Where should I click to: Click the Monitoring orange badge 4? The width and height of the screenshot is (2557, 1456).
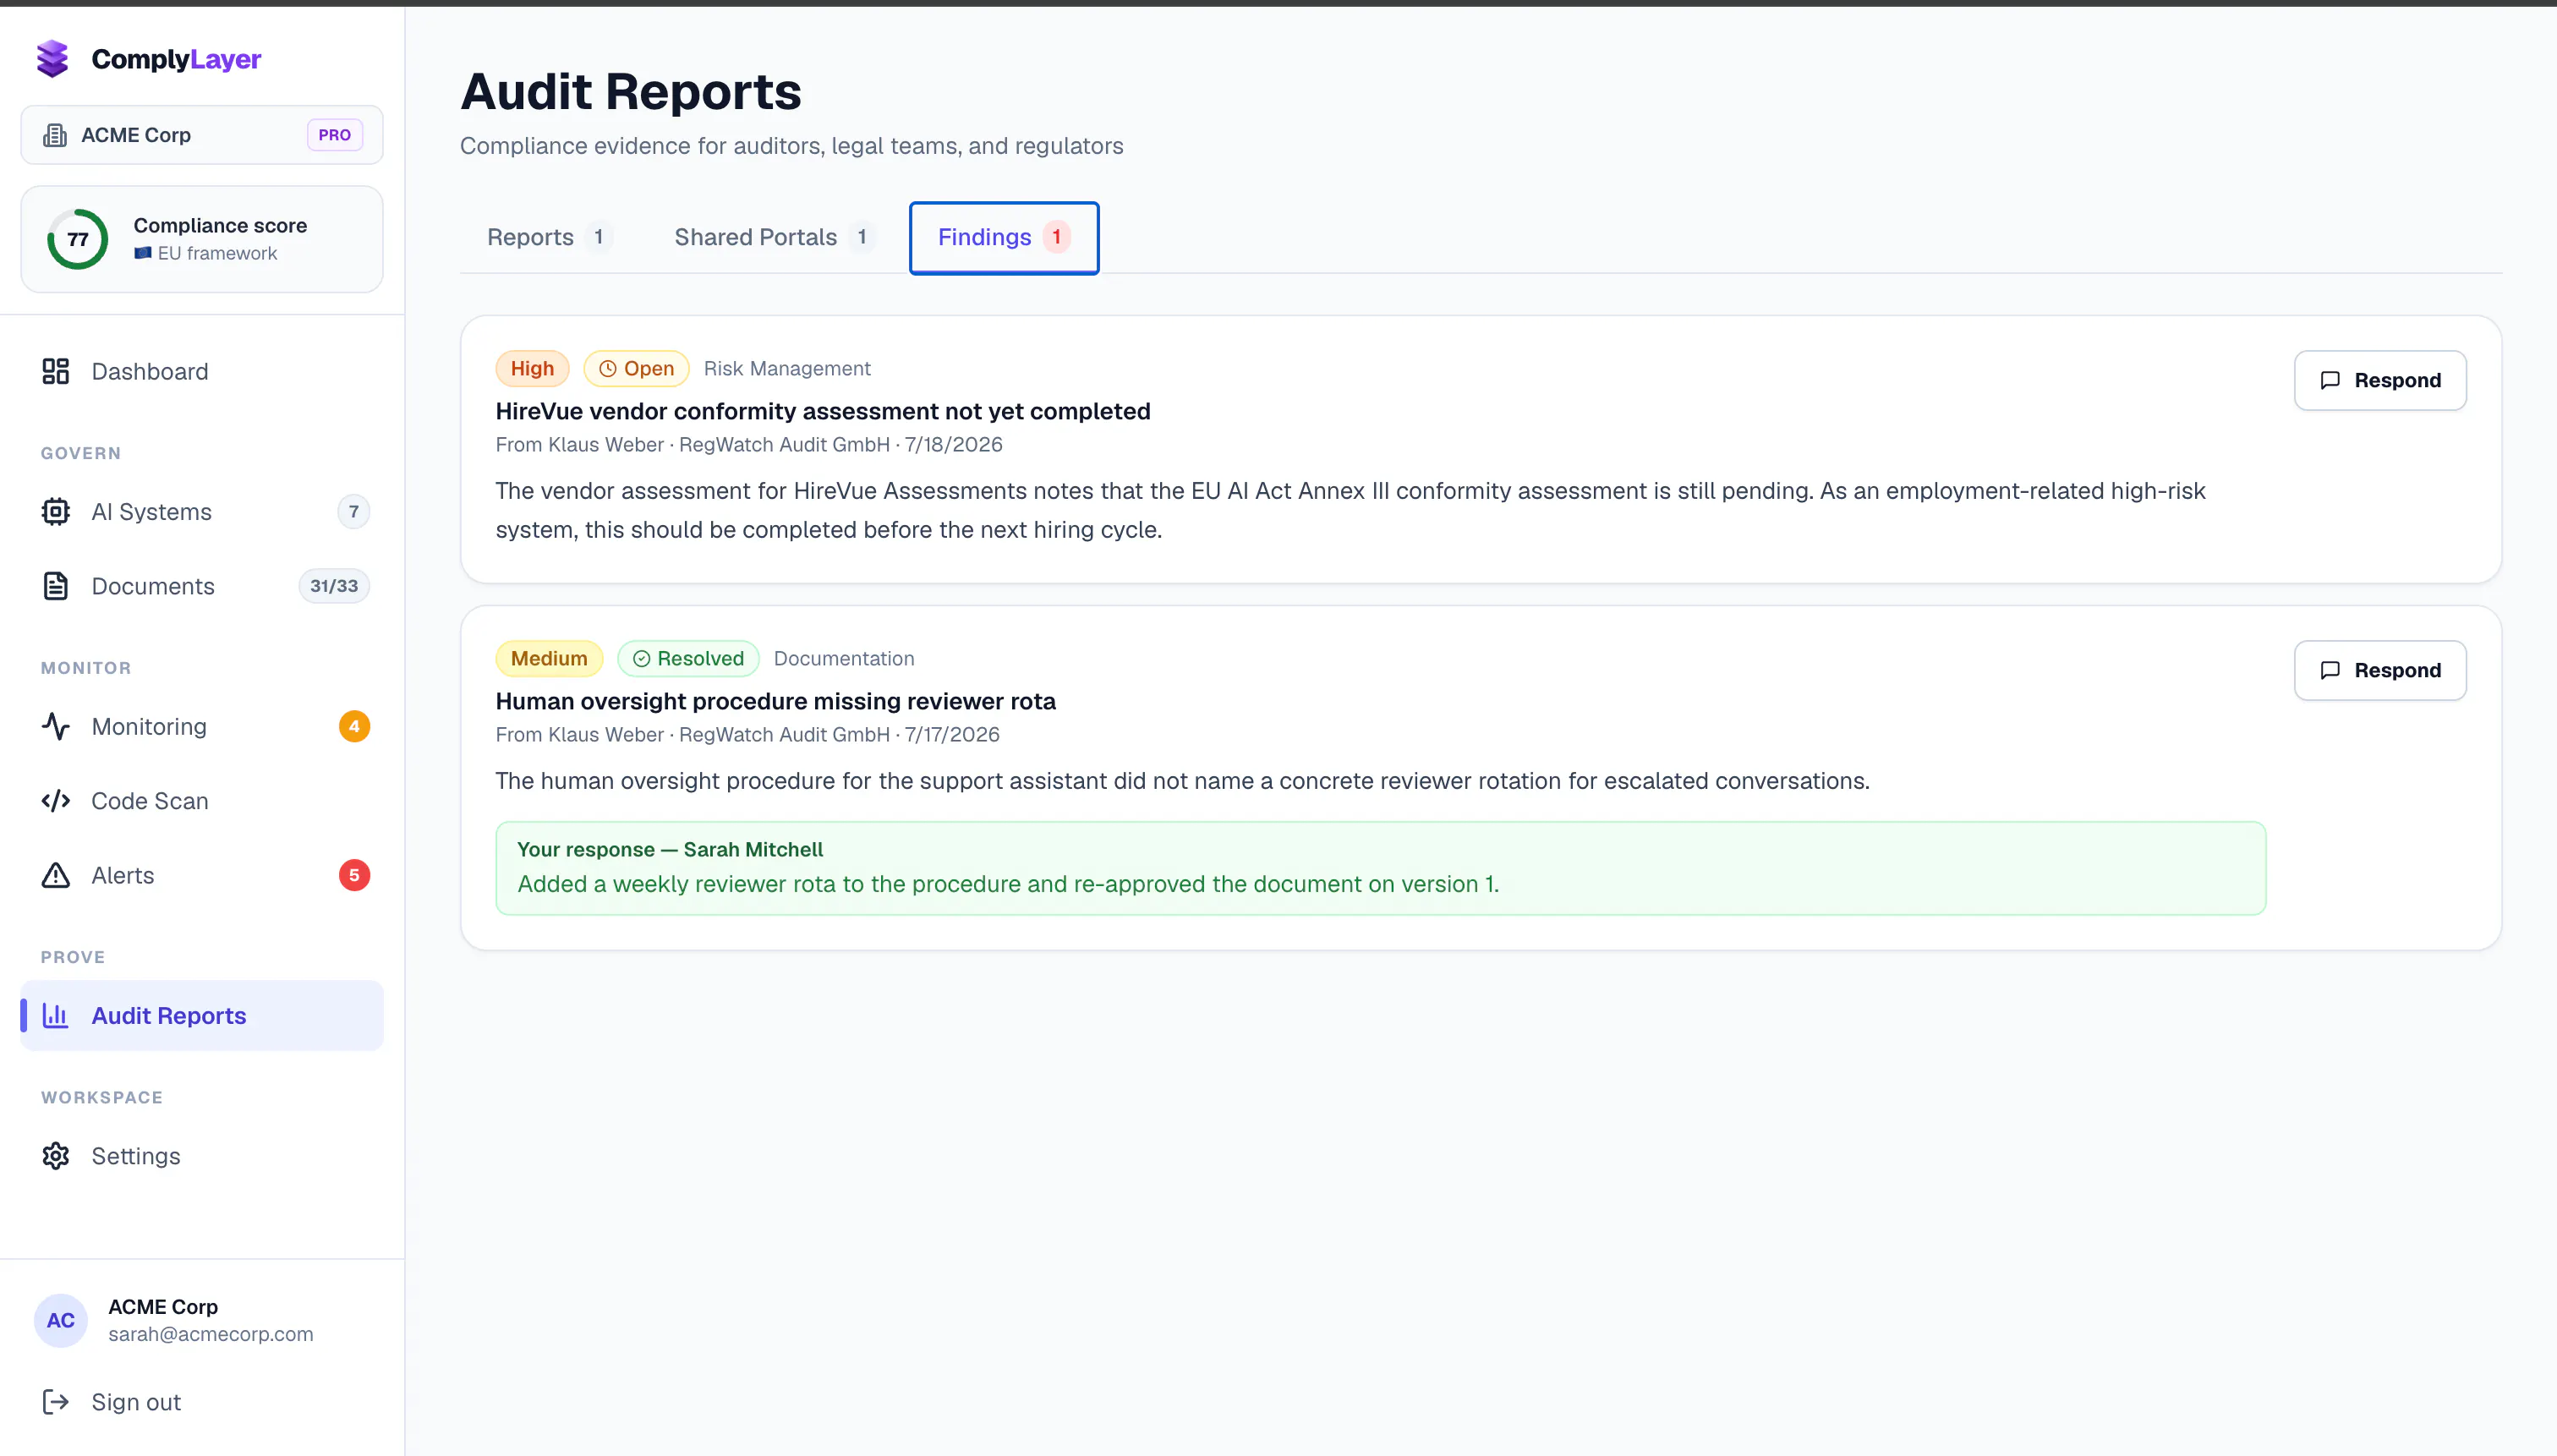(354, 726)
